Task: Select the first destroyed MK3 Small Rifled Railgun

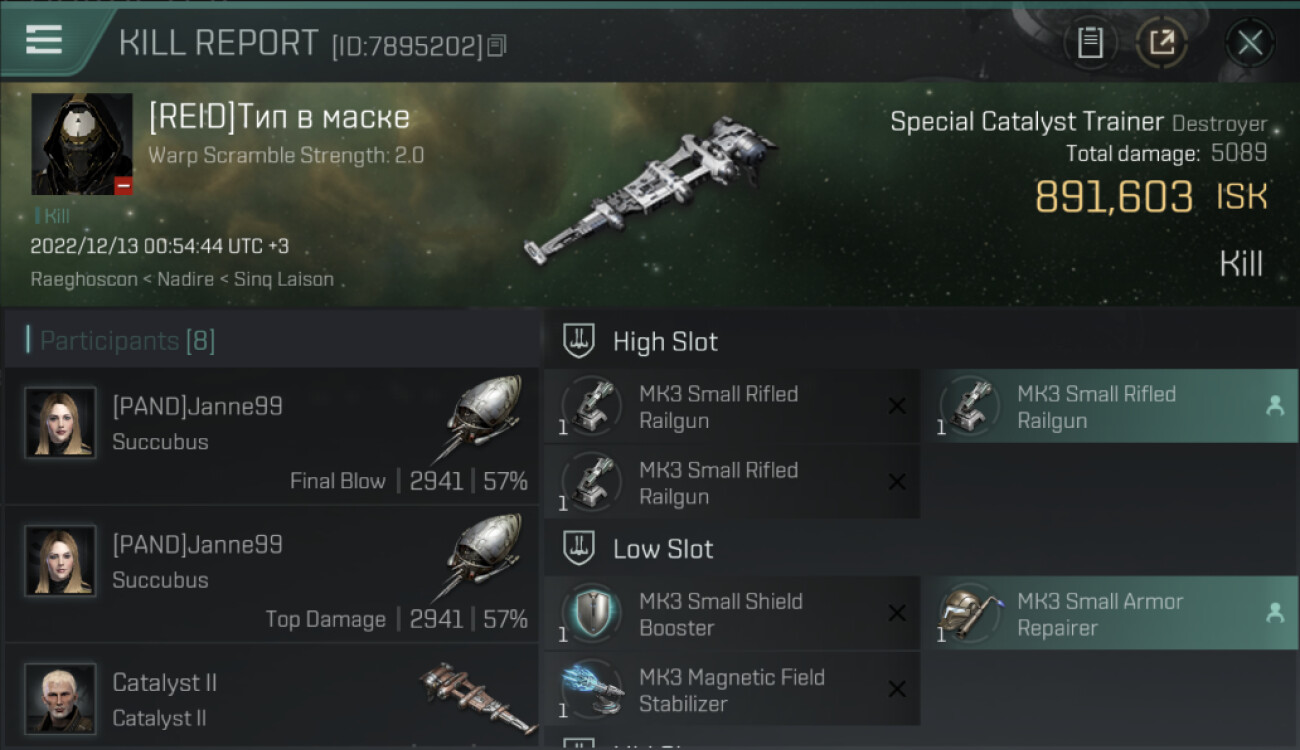Action: click(732, 406)
